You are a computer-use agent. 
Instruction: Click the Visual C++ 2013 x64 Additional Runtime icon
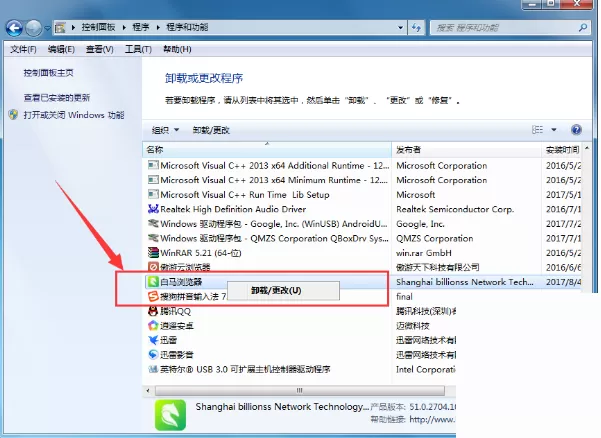[153, 165]
